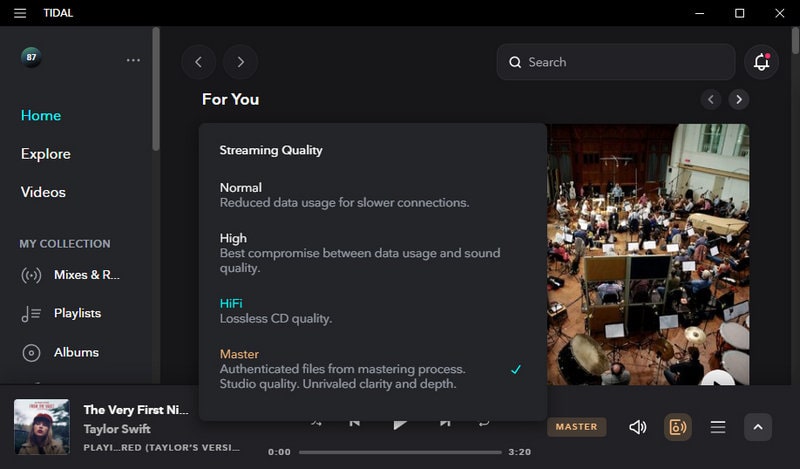Navigate back with the left arrow button
This screenshot has width=800, height=469.
[198, 62]
